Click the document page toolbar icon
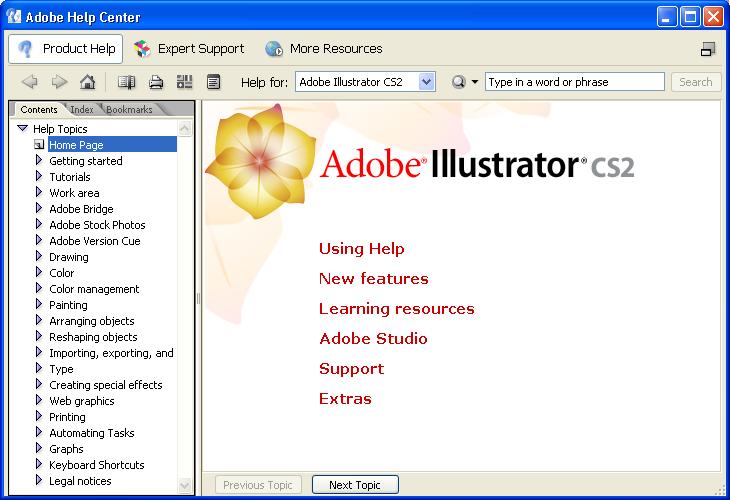The height and width of the screenshot is (500, 730). pos(214,82)
